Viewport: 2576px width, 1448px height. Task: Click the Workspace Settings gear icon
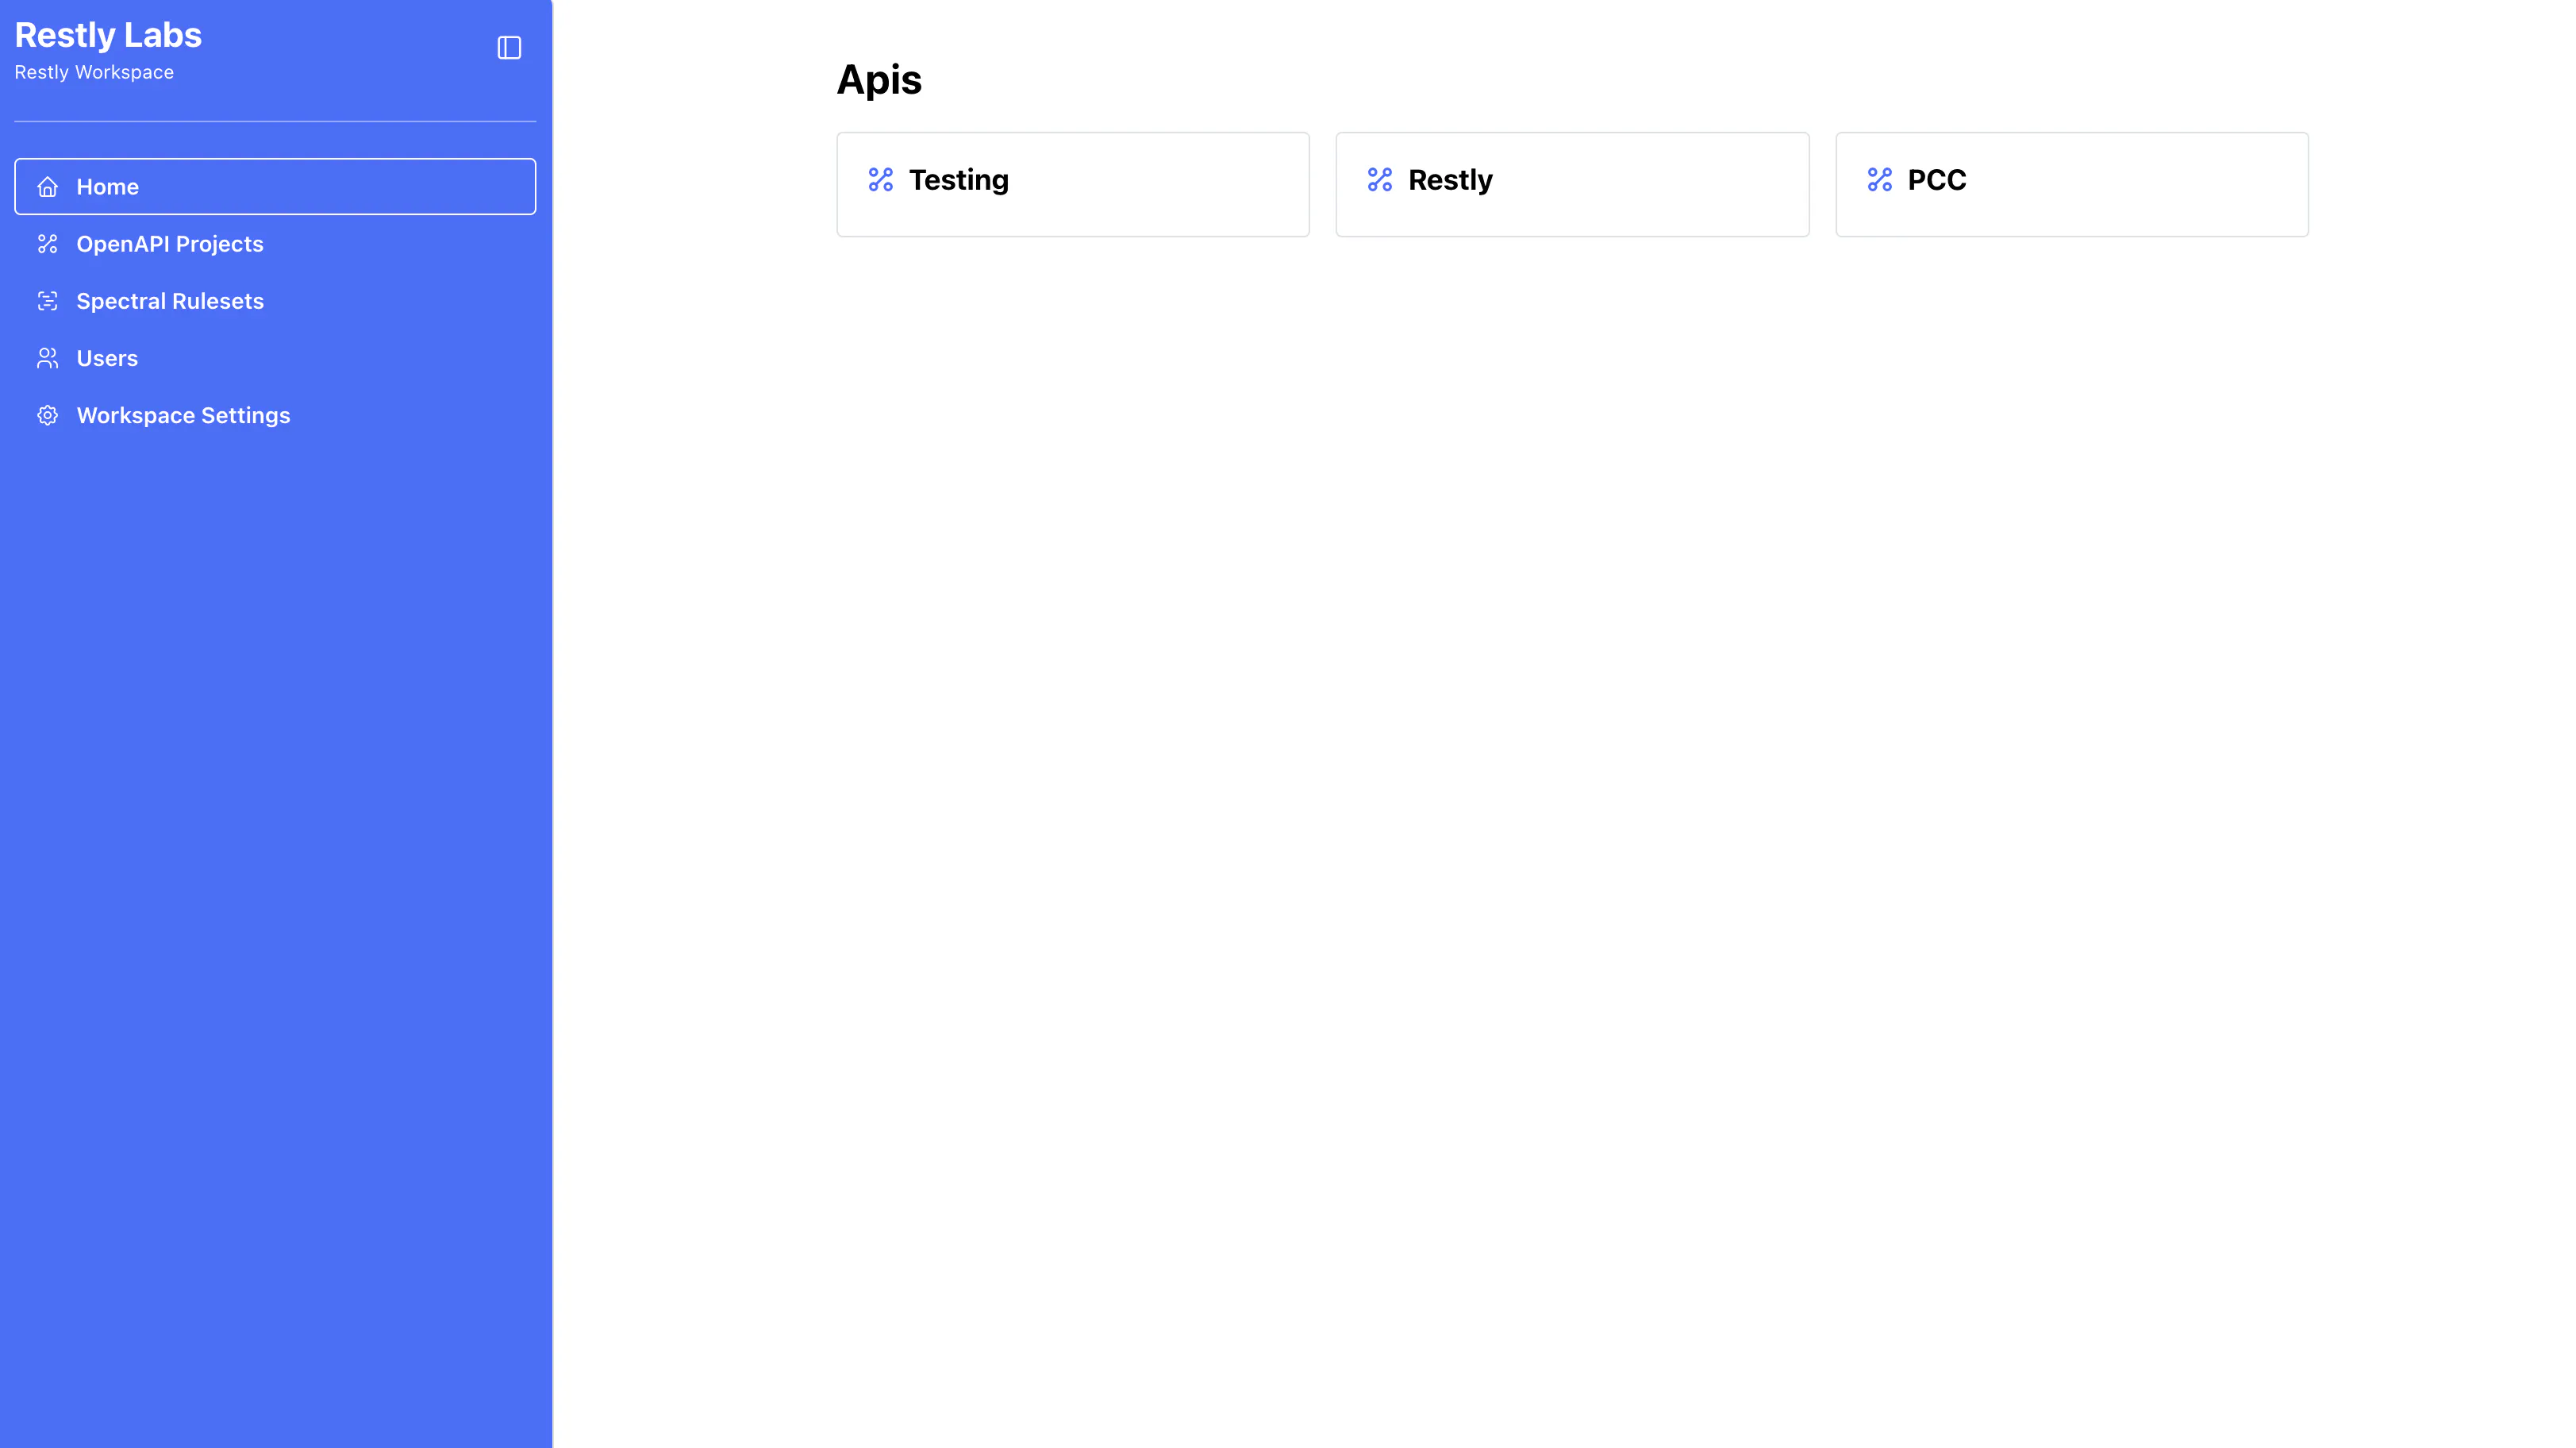[47, 415]
